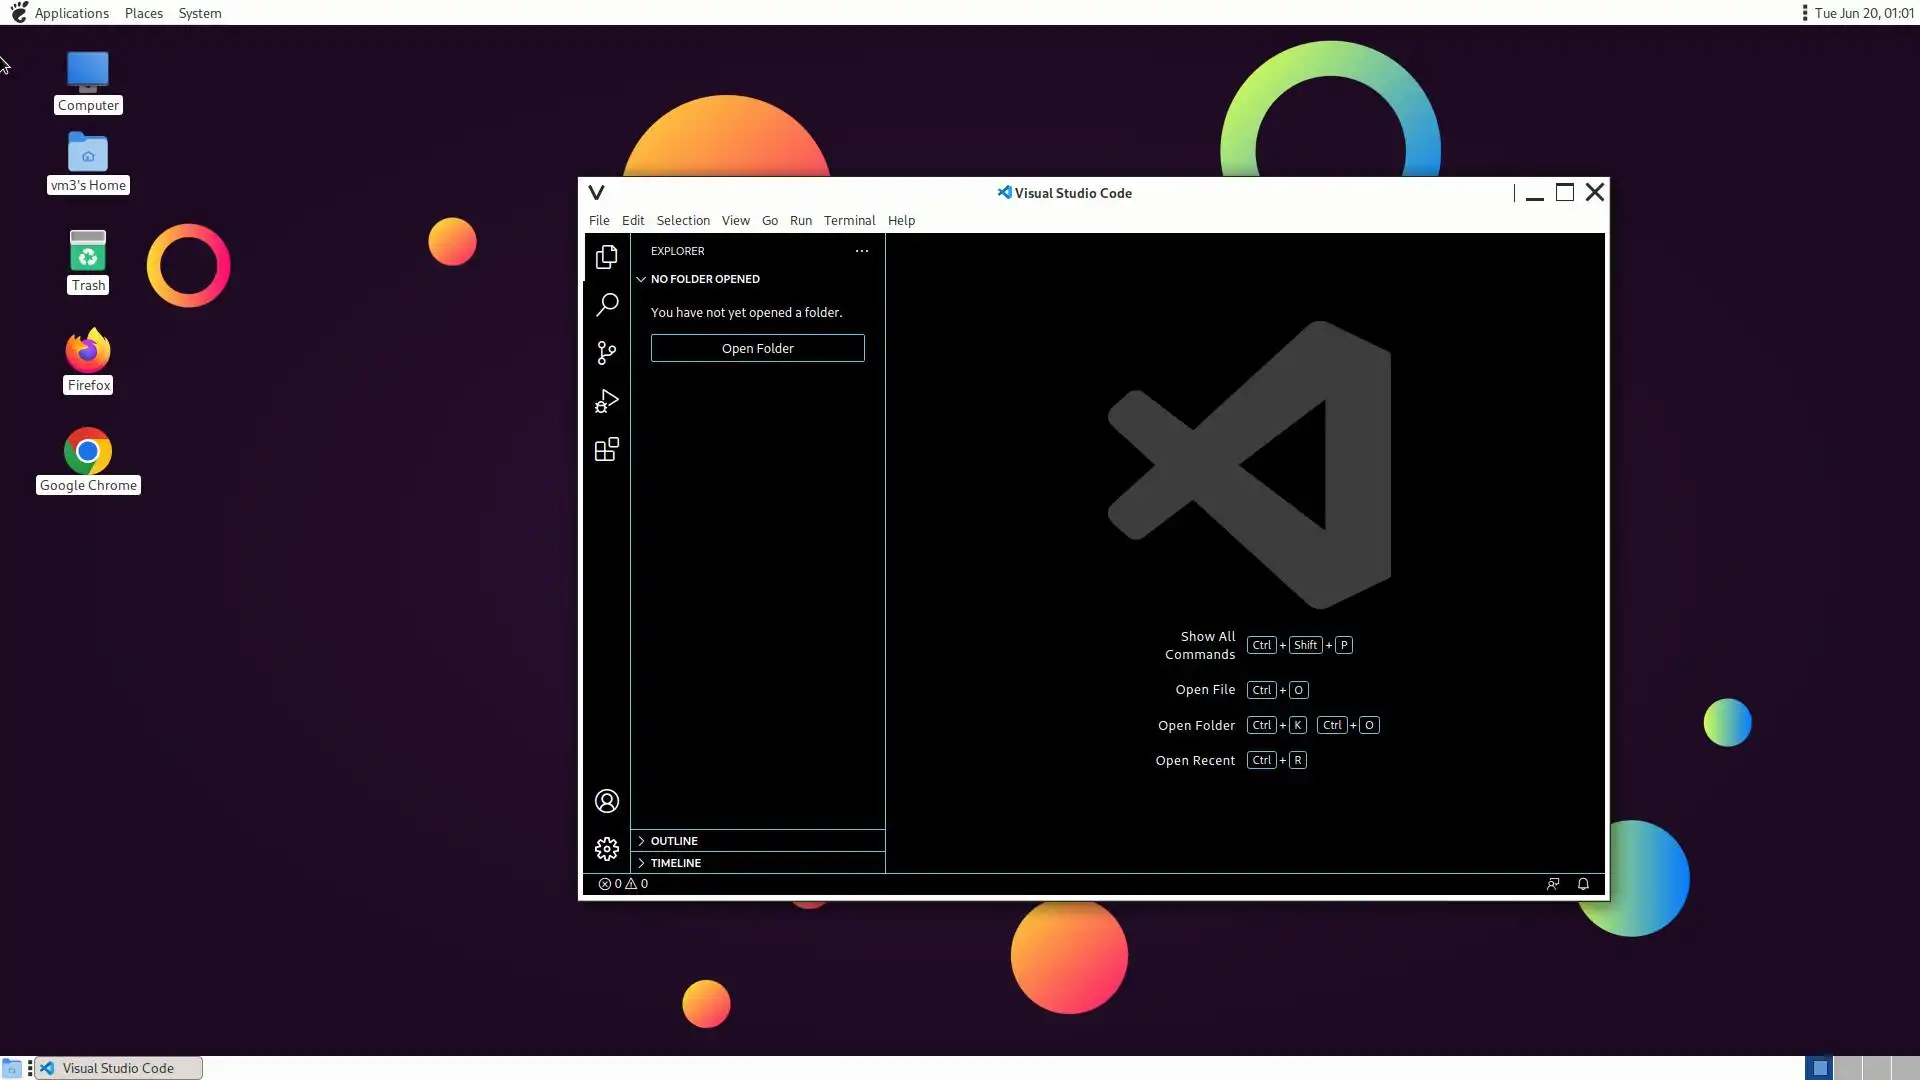Open the File menu
Screen dimensions: 1920x1080
599,221
